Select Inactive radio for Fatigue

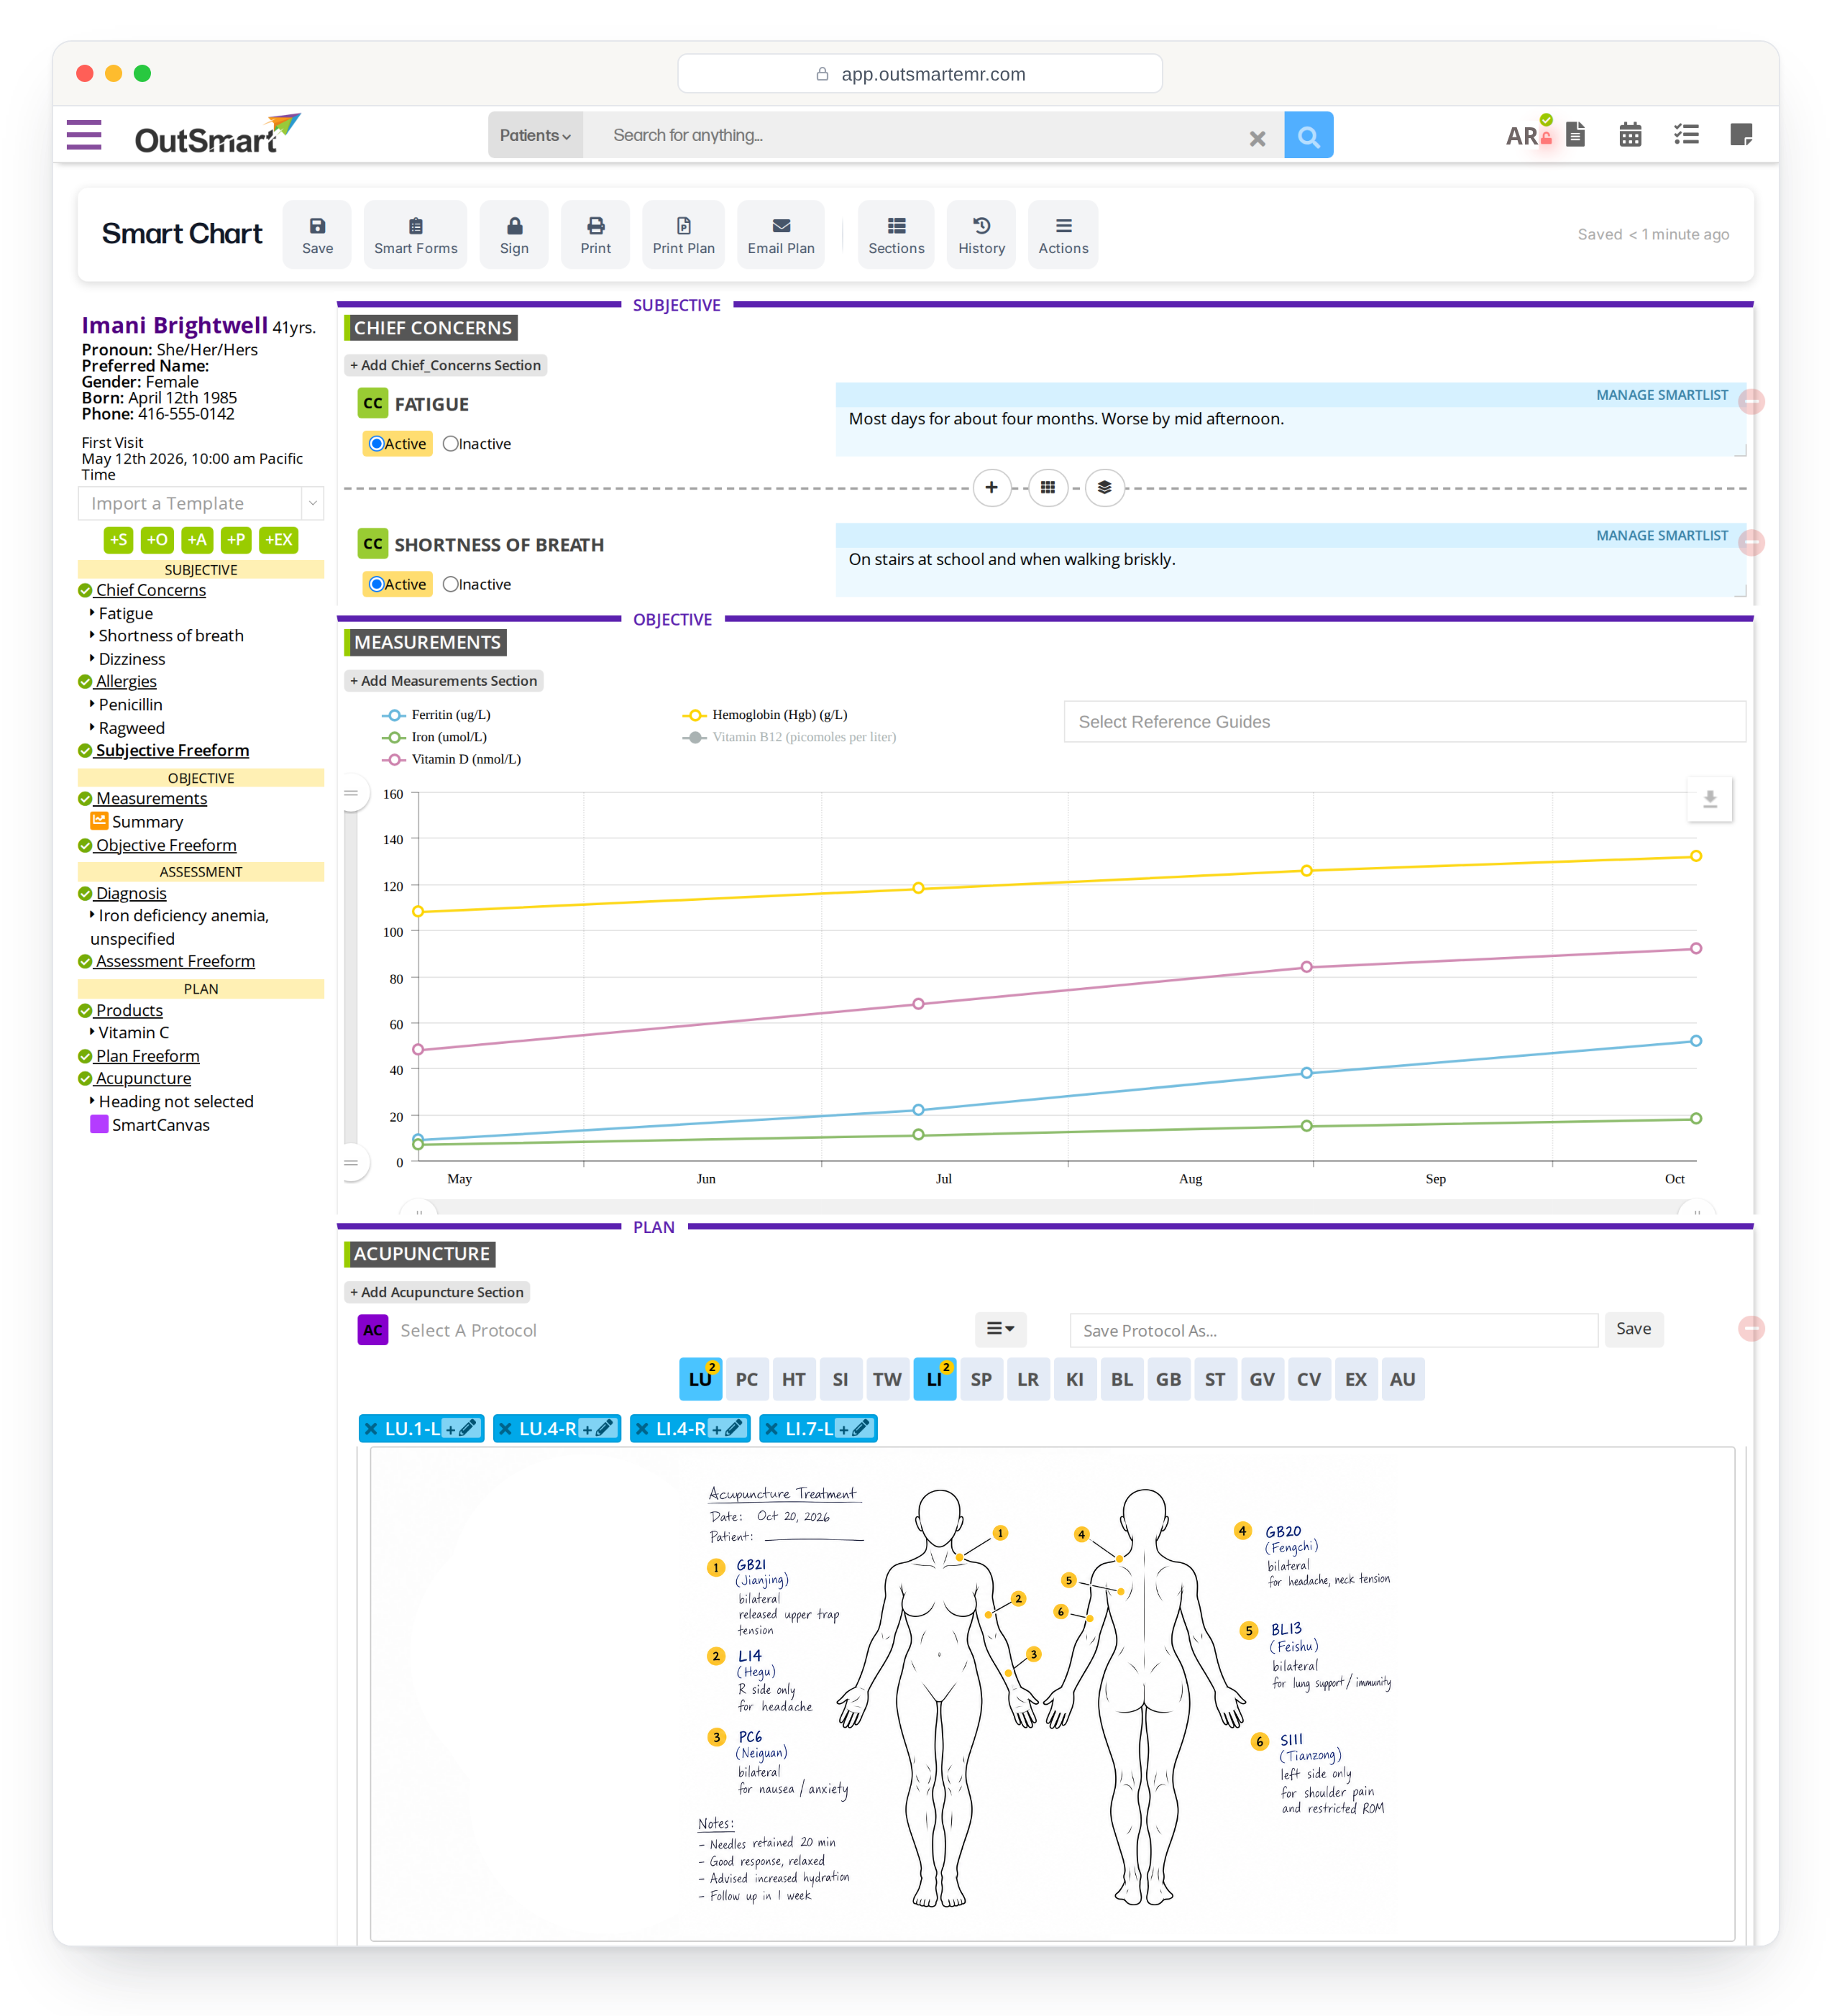coord(451,443)
